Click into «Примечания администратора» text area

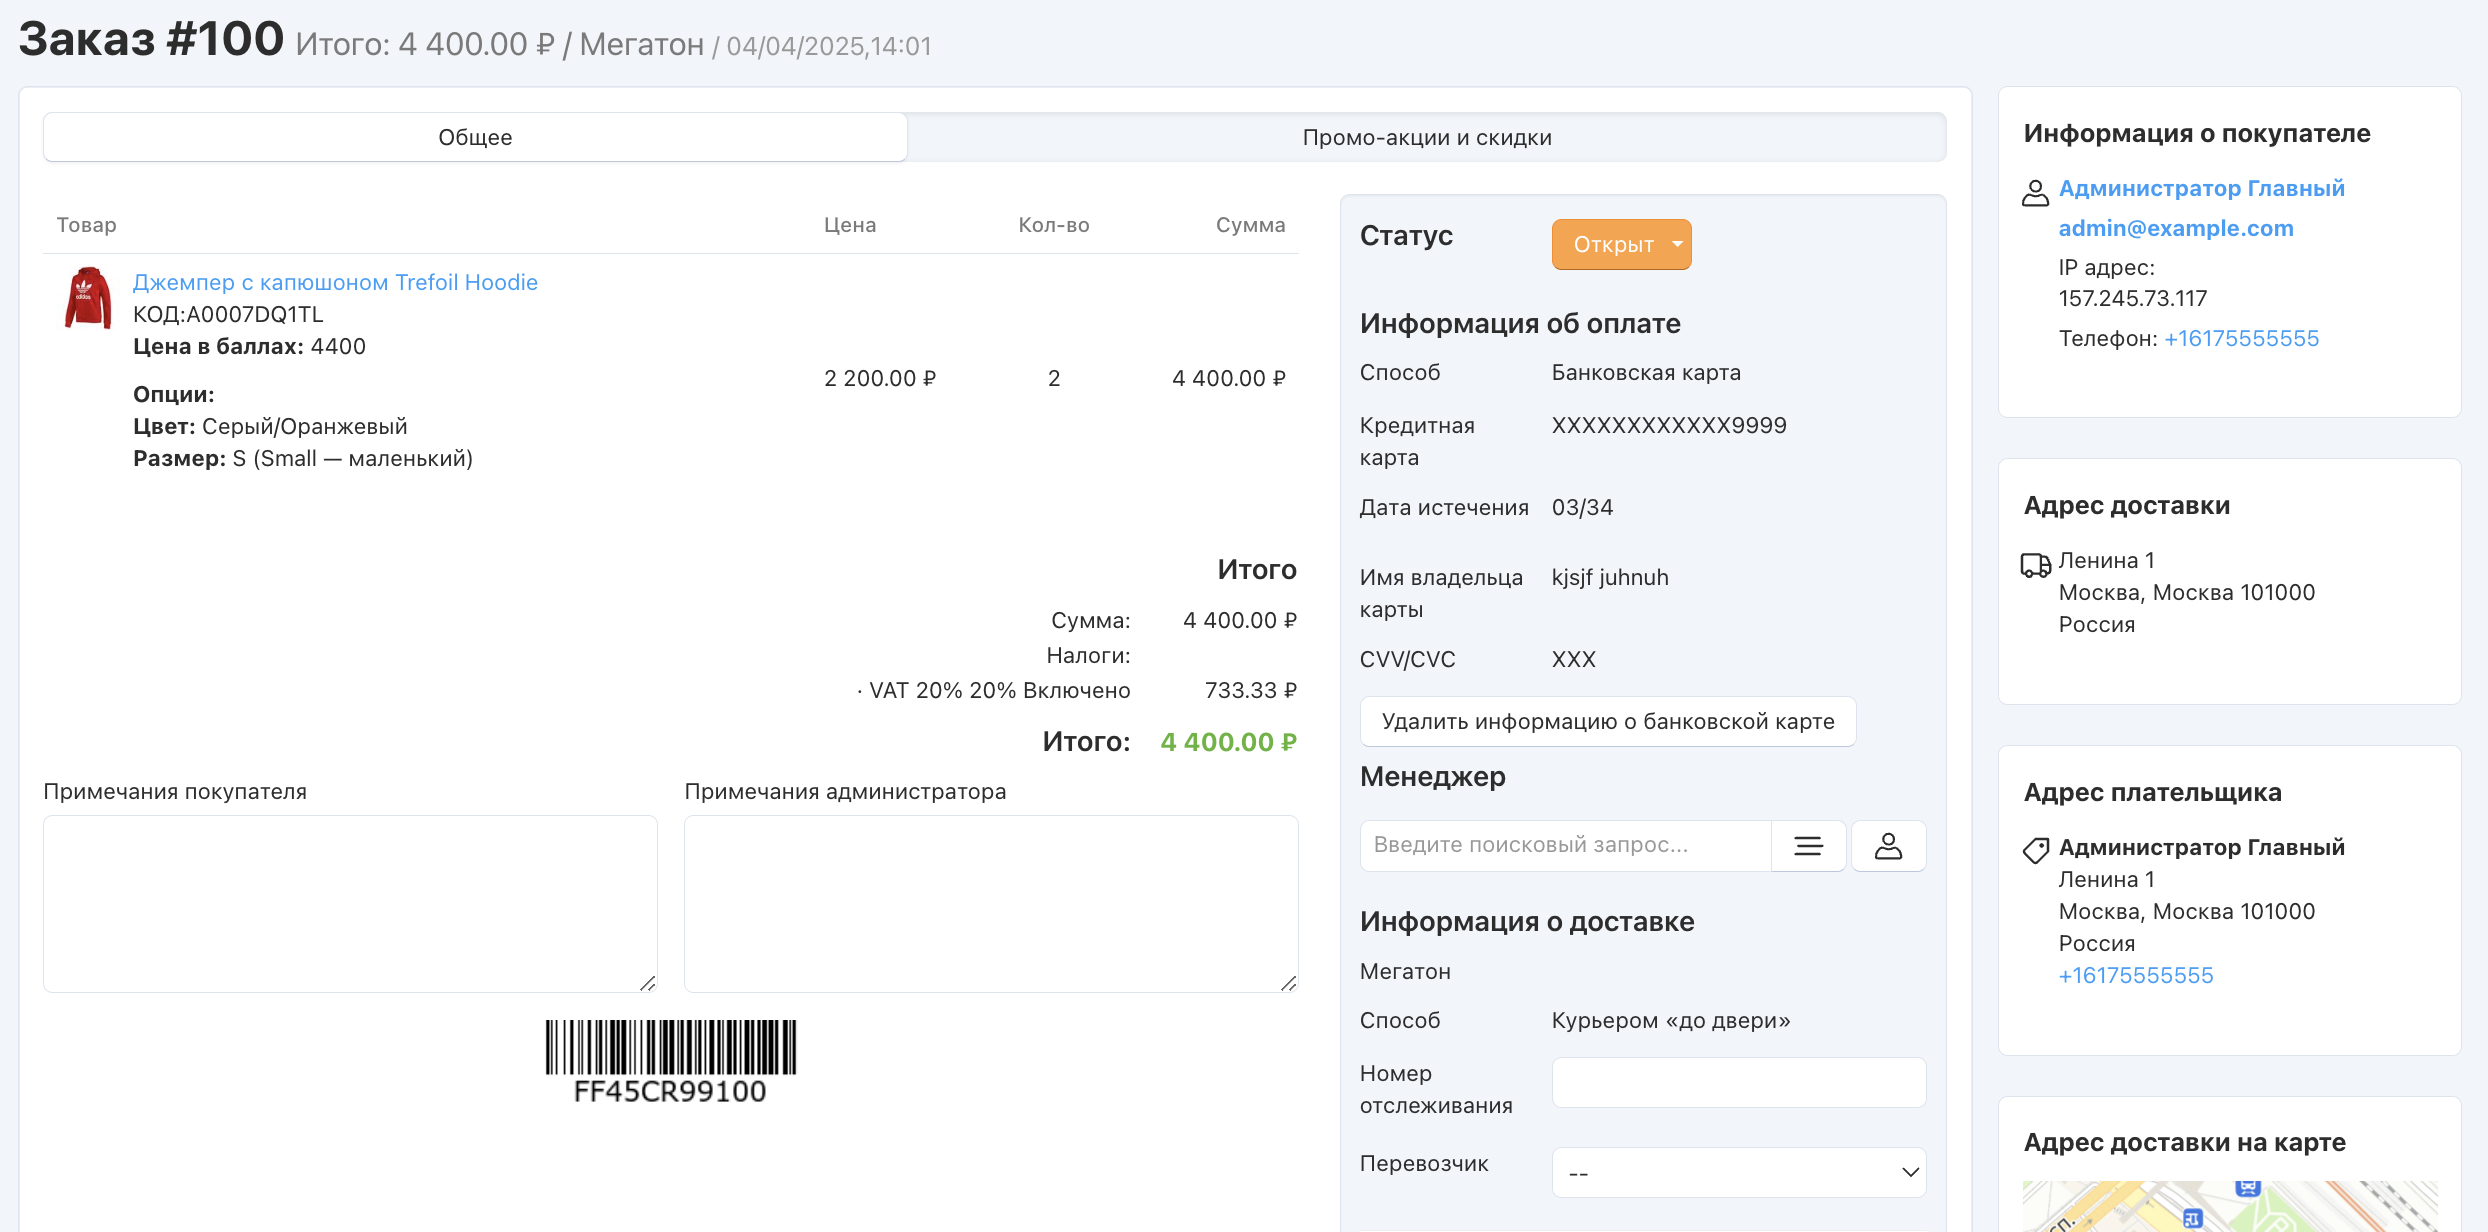coord(990,903)
